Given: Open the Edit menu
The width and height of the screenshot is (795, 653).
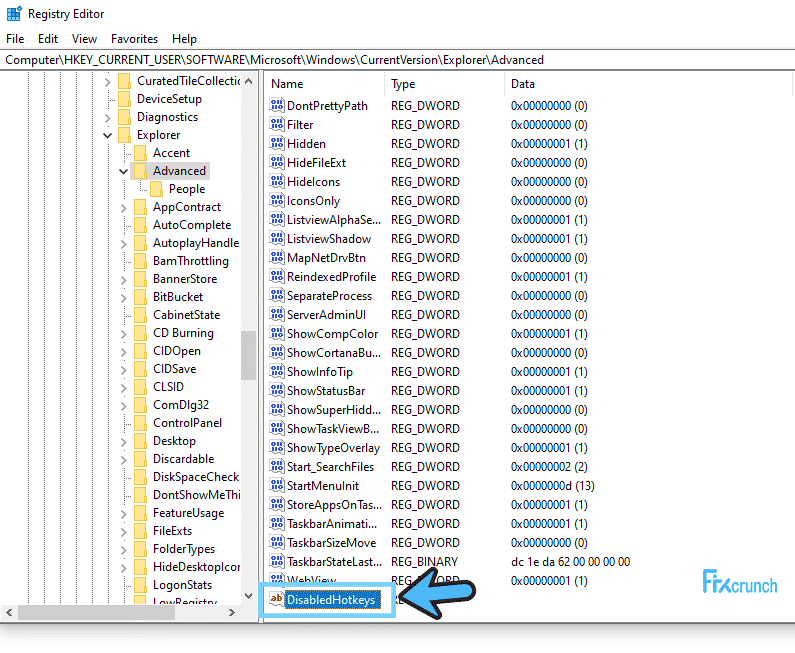Looking at the screenshot, I should click(48, 39).
